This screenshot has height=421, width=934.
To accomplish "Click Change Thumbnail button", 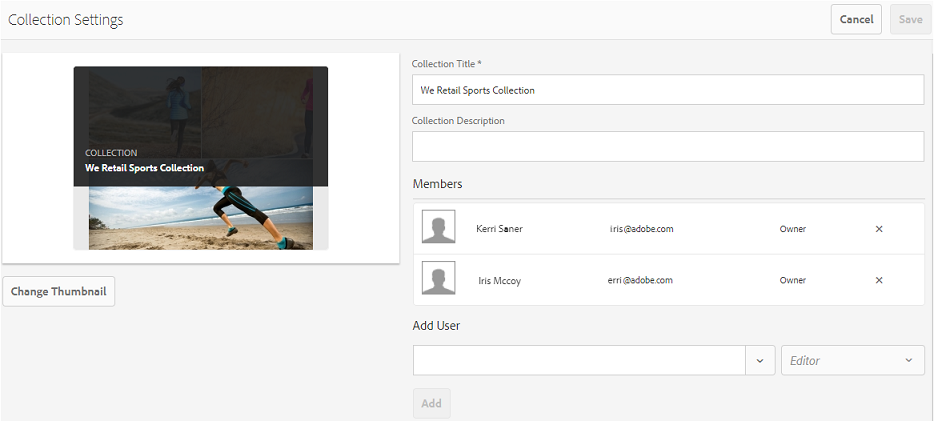I will 58,292.
